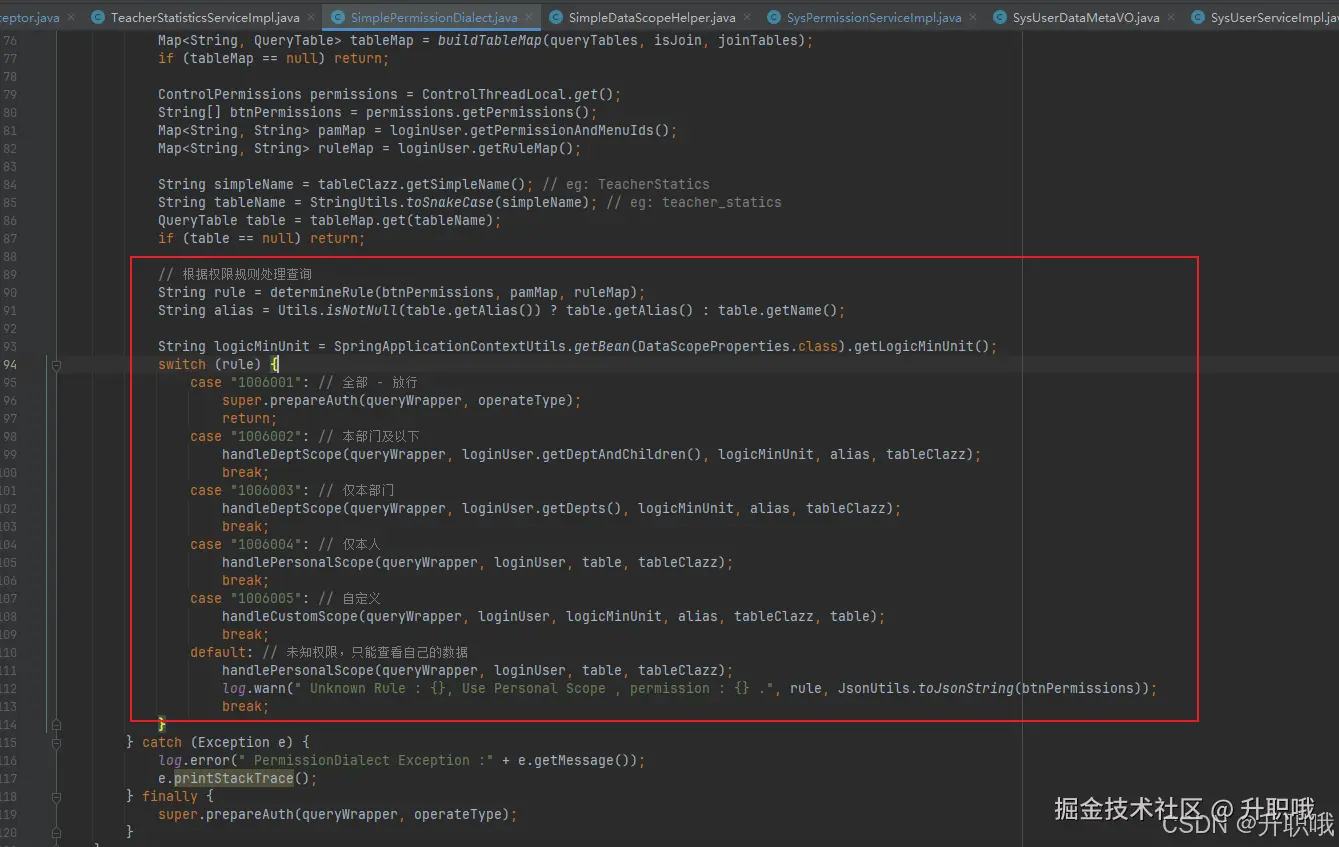
Task: Click line number 94 in the gutter
Action: (10, 365)
